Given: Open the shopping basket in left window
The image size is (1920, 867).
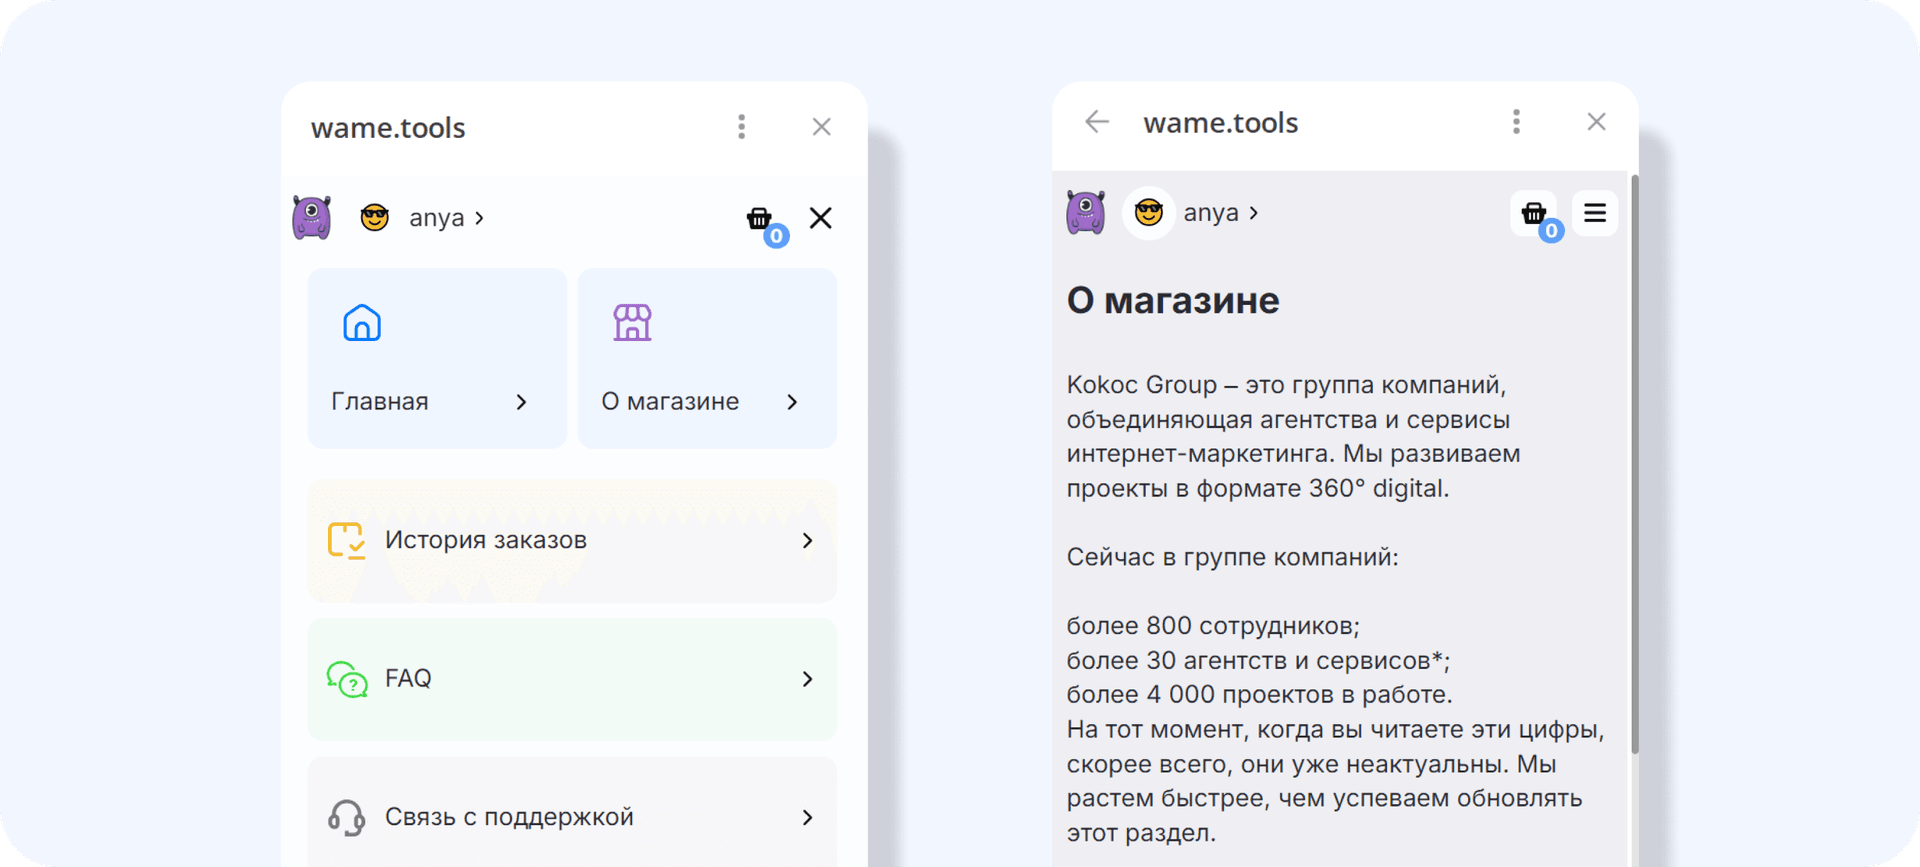Looking at the screenshot, I should pyautogui.click(x=759, y=218).
